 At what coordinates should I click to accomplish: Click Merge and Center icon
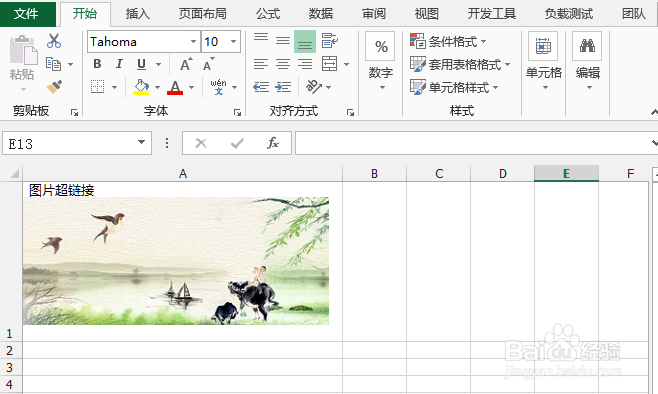click(329, 64)
